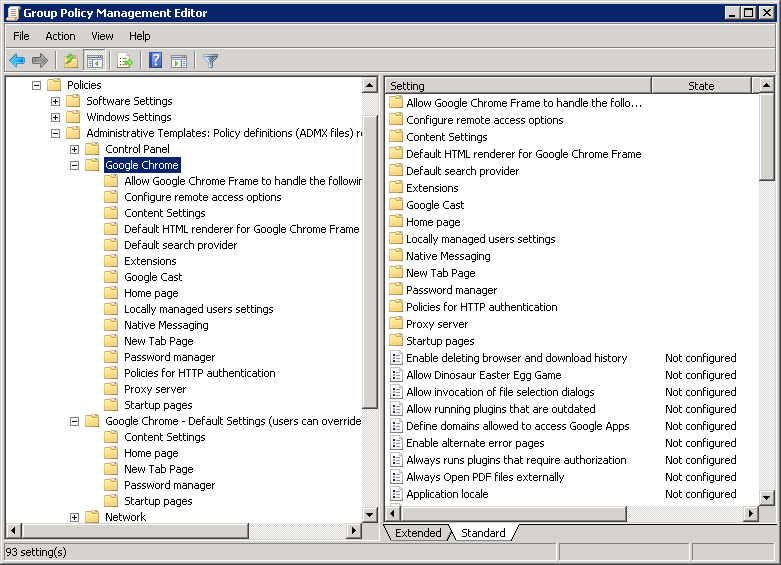Select Startup pages folder in right list
The height and width of the screenshot is (565, 781).
pyautogui.click(x=440, y=341)
